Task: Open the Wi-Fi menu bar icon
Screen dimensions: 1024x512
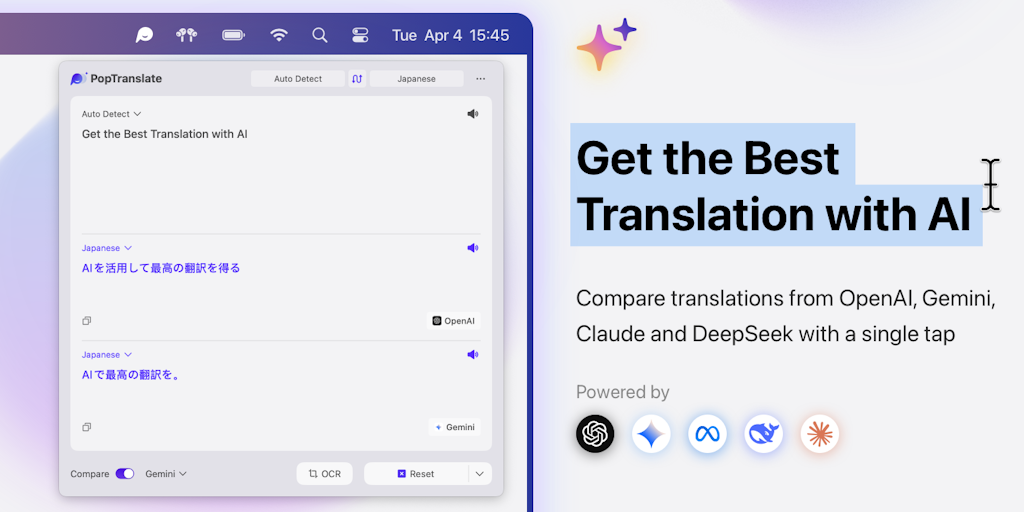Action: 279,35
